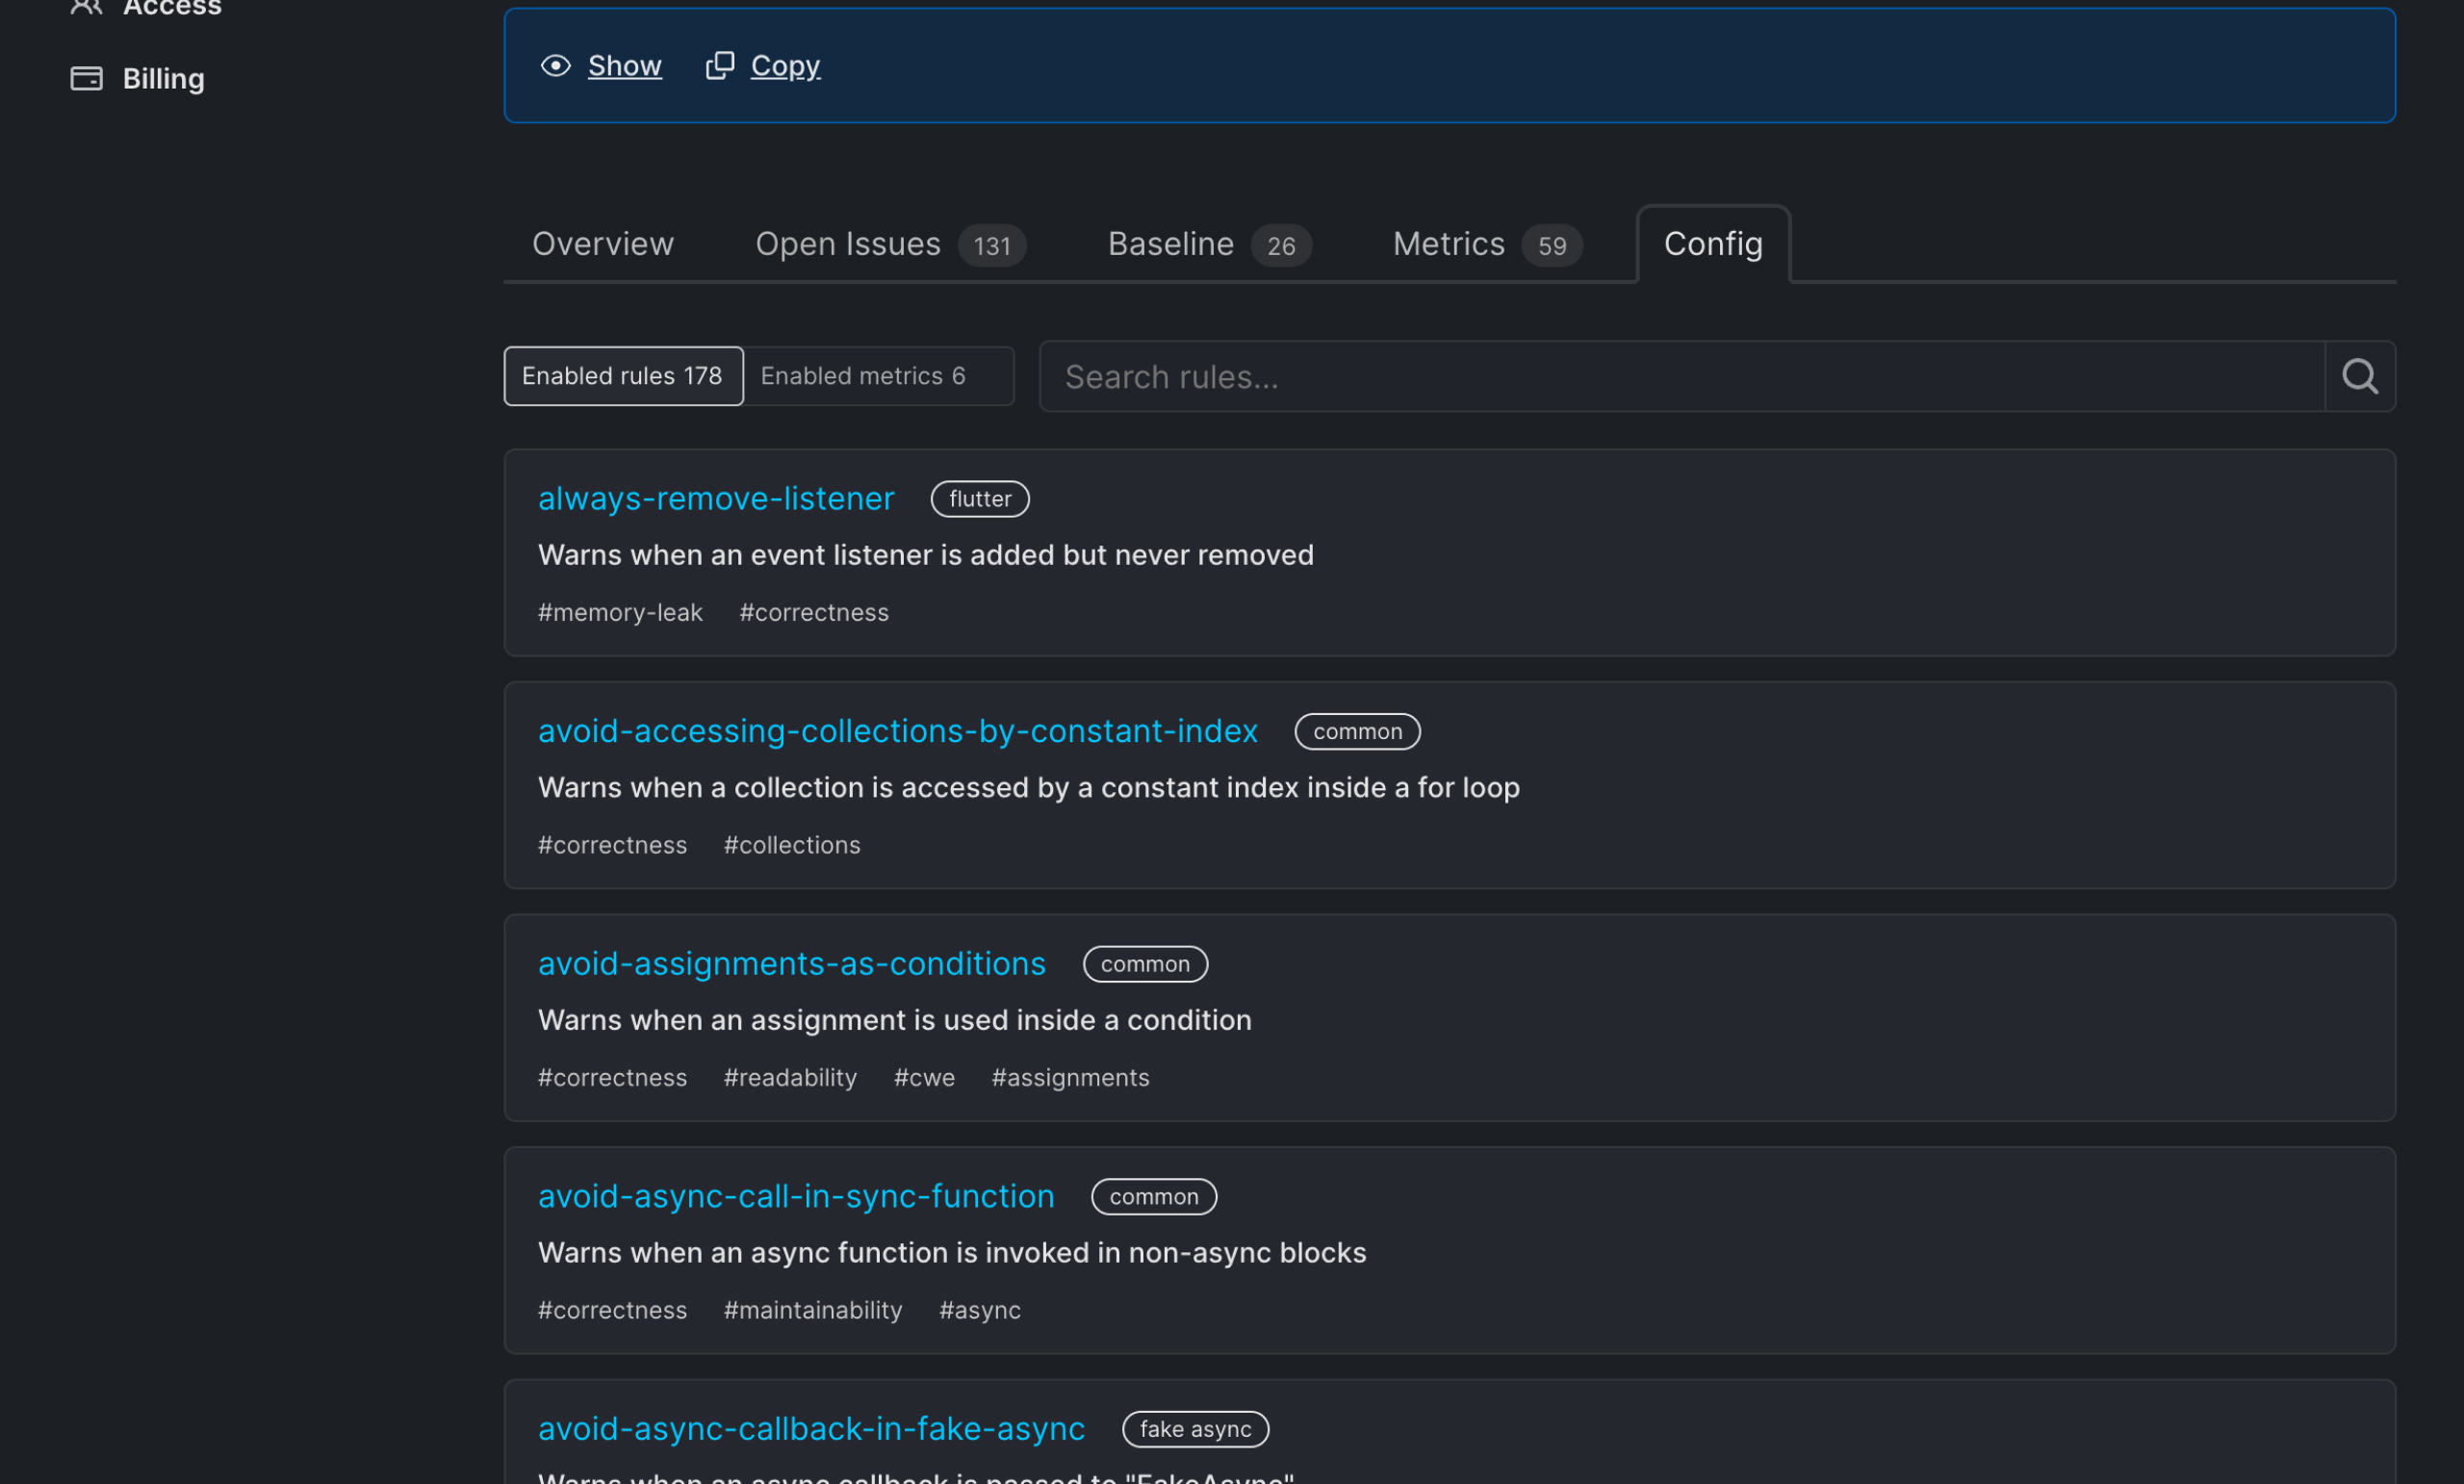This screenshot has height=1484, width=2464.
Task: Click the Access people icon
Action: coord(87,6)
